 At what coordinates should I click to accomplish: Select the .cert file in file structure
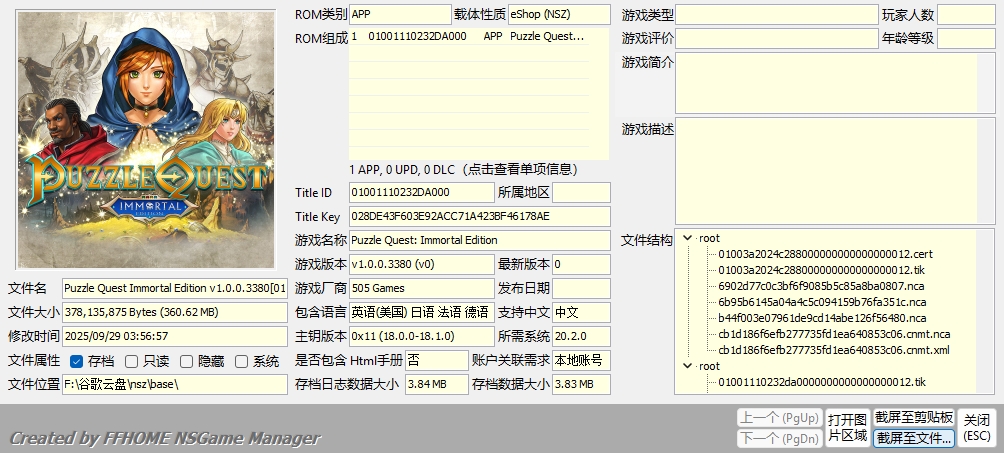click(825, 254)
